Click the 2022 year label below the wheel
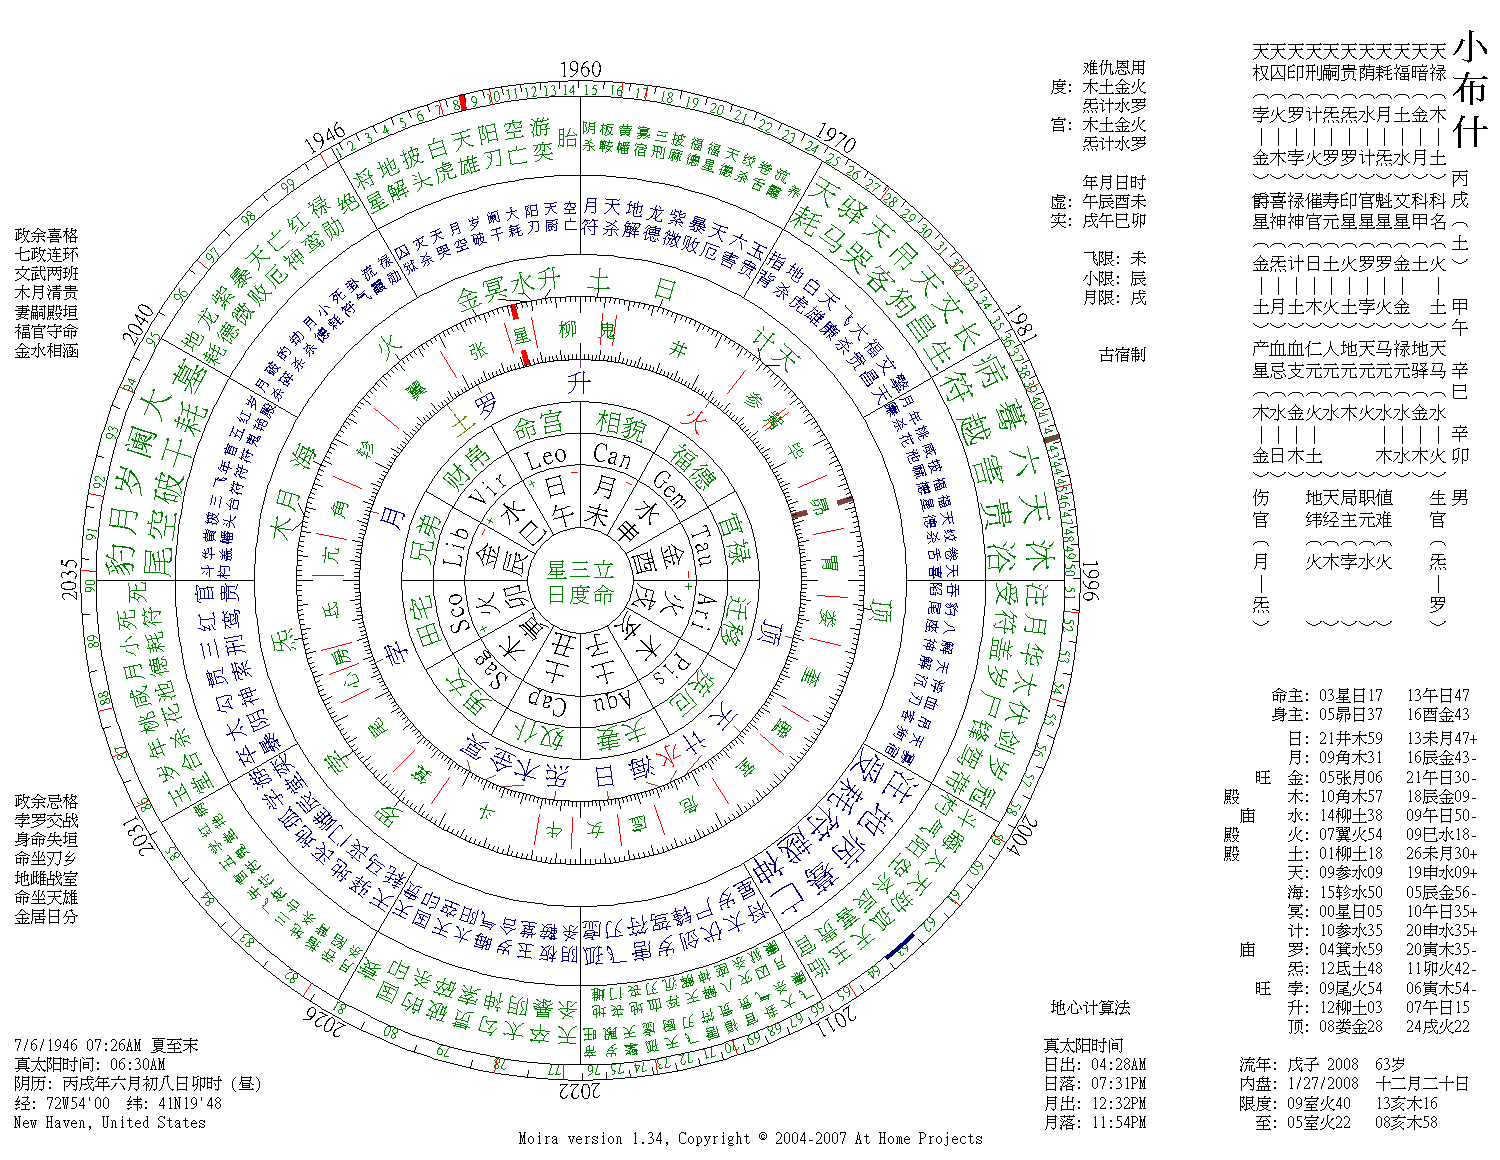Viewport: 1500px width, 1160px height. (580, 1090)
